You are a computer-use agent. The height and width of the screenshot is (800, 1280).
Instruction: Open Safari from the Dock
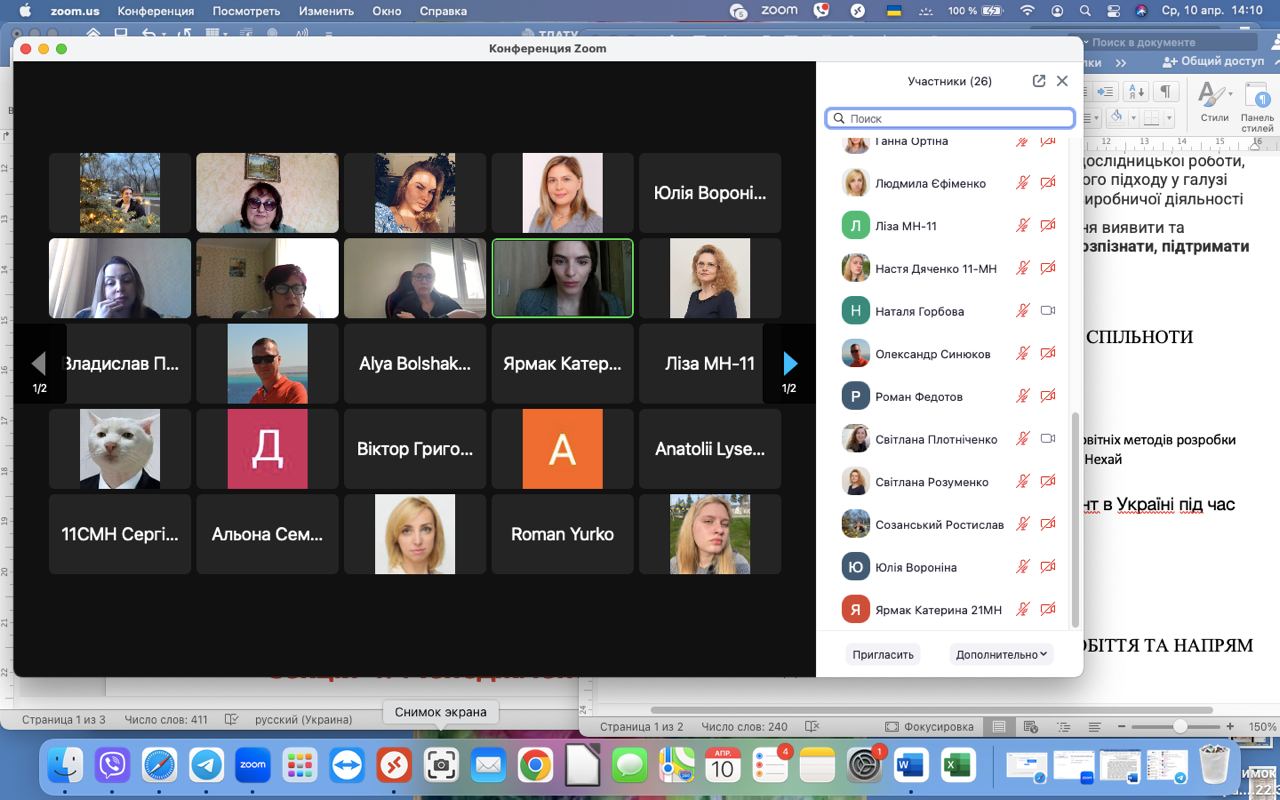[x=160, y=766]
